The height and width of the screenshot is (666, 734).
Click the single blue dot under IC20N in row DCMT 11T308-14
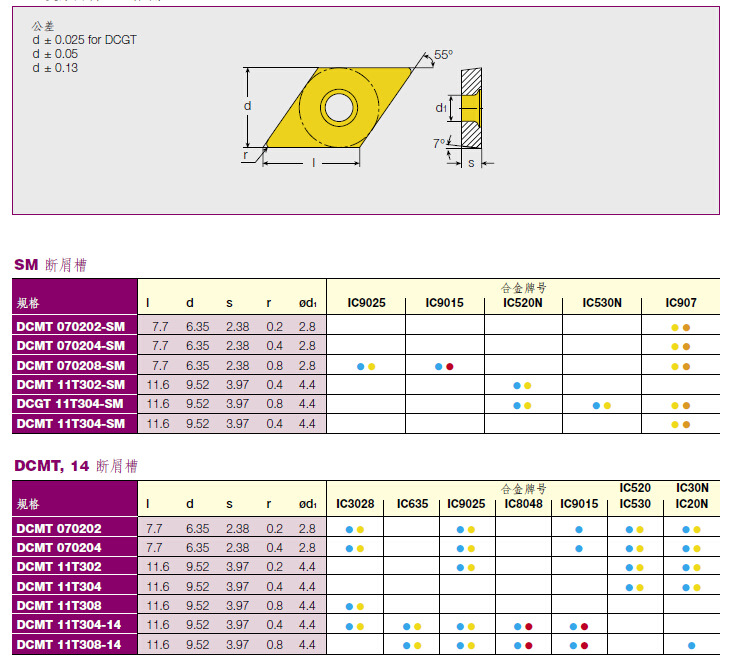click(691, 646)
